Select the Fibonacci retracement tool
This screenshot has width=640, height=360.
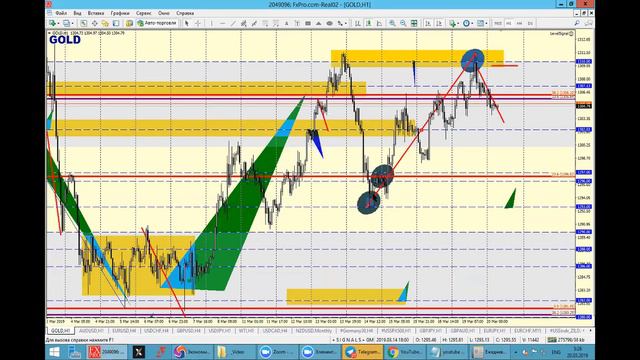[265, 23]
